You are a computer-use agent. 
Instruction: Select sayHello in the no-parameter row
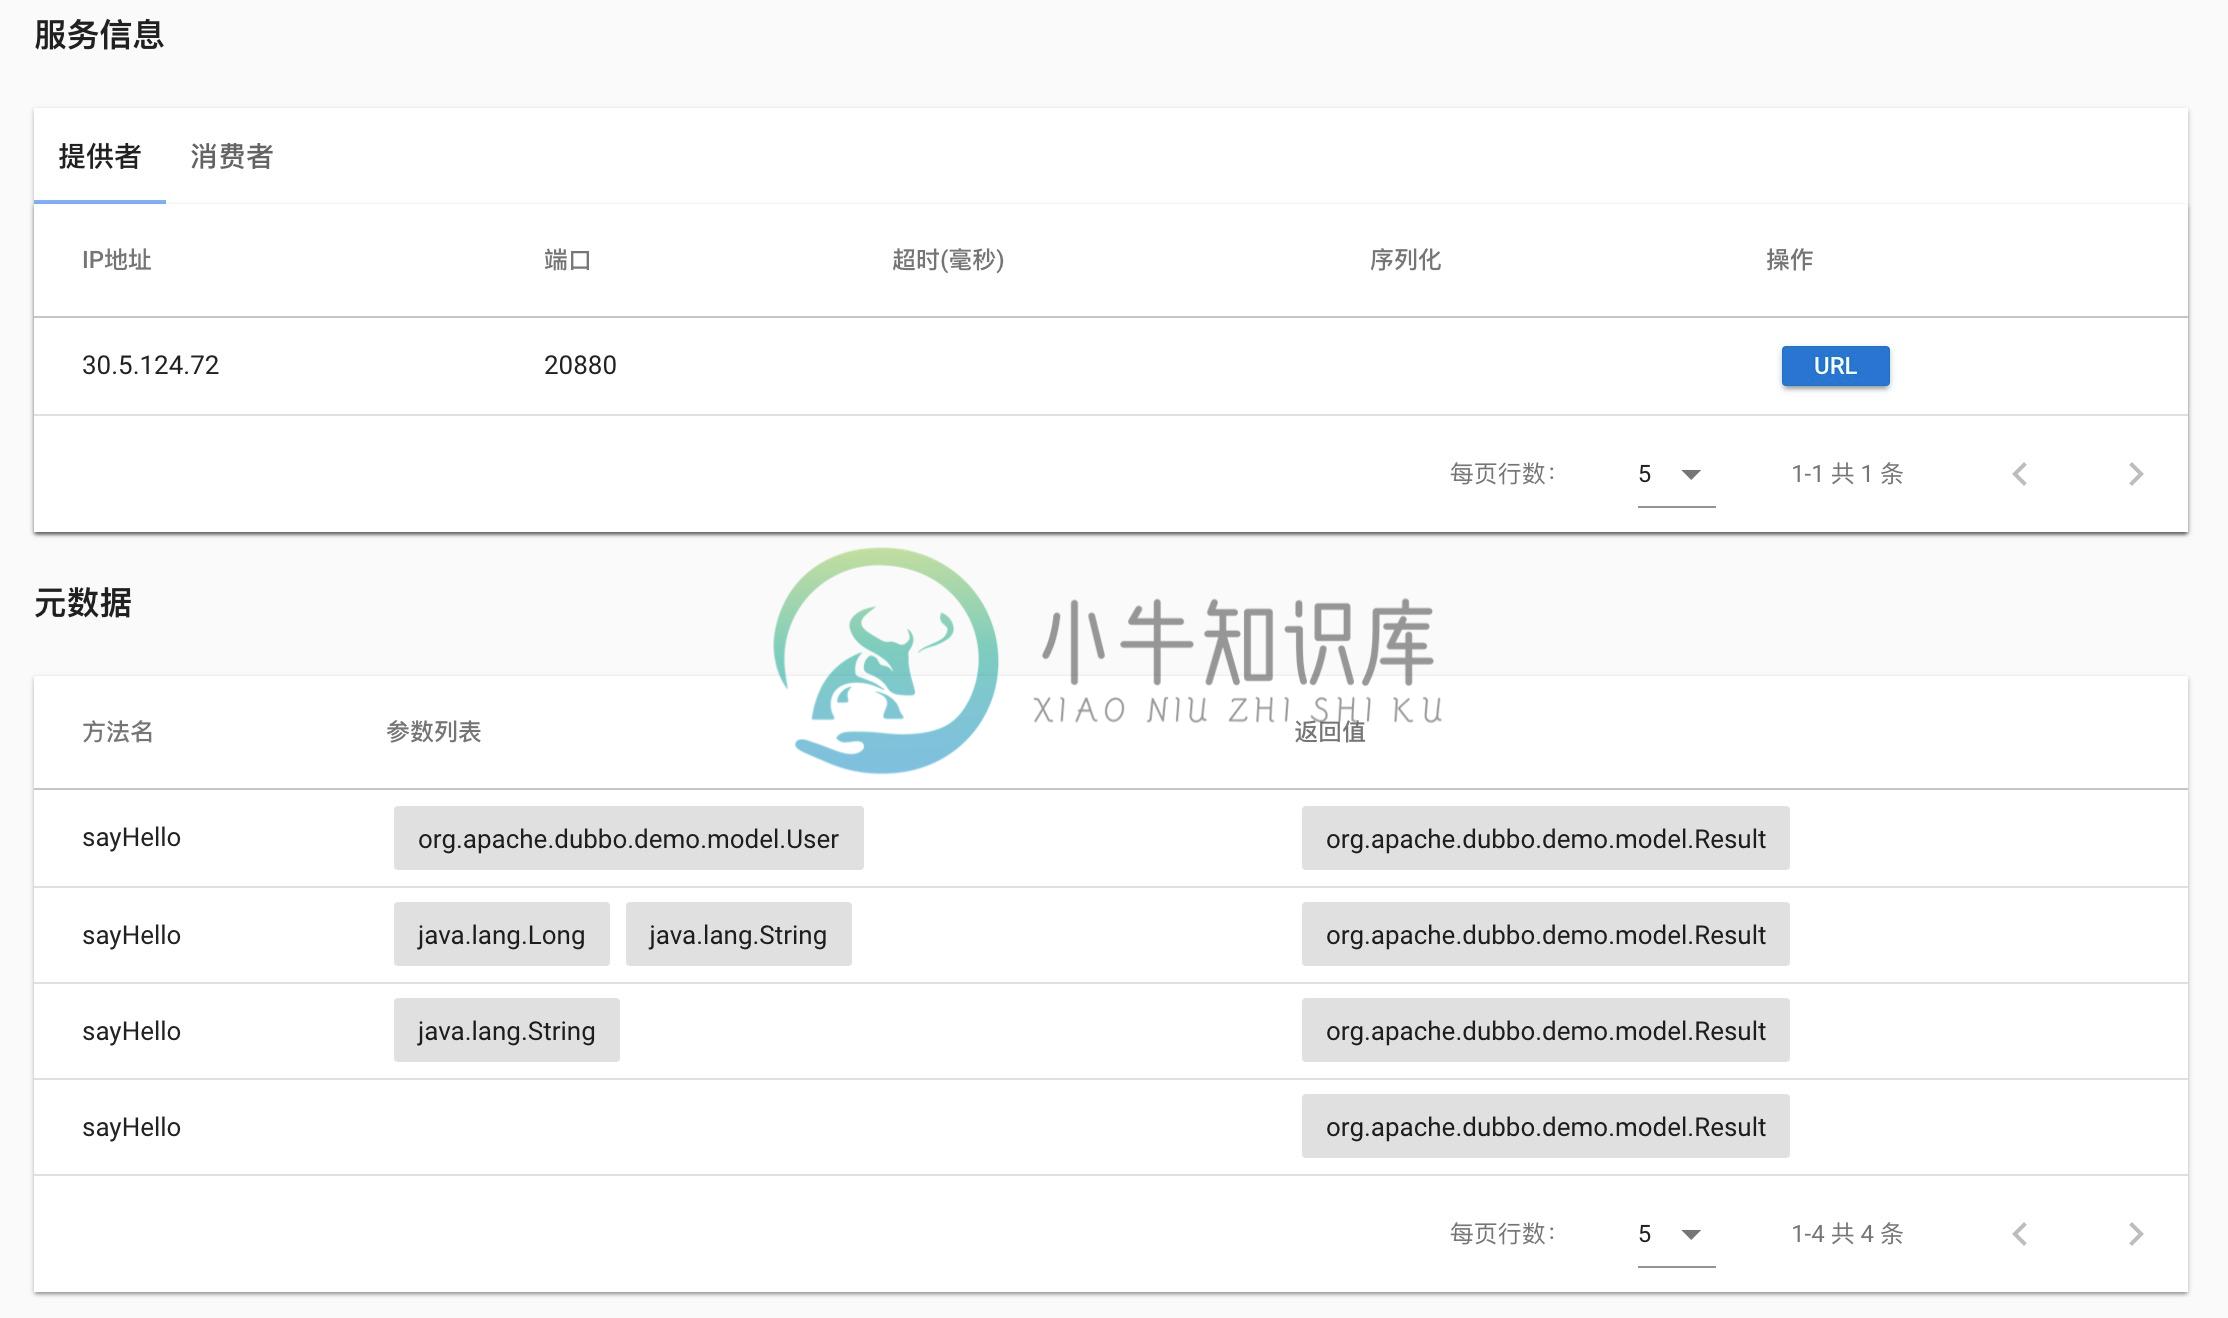[131, 1128]
